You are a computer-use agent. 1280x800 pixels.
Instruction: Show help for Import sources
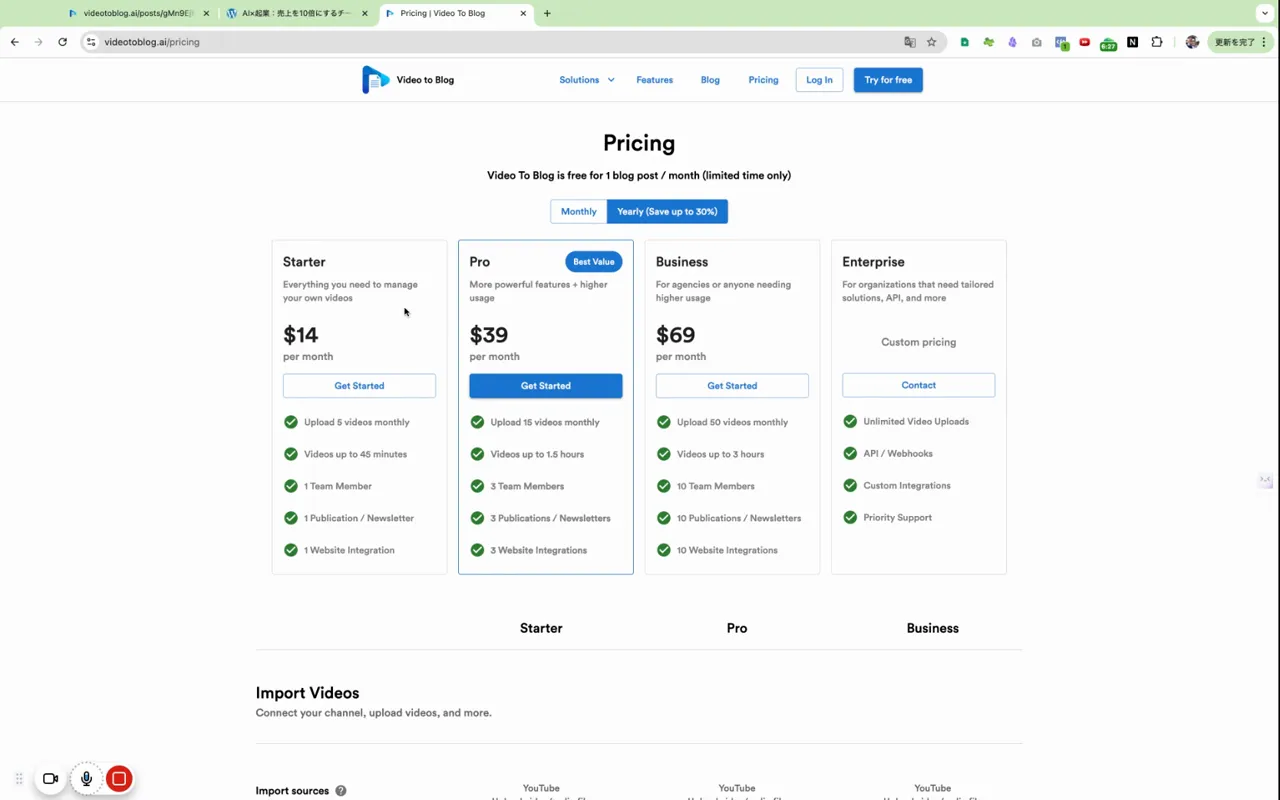click(x=341, y=790)
